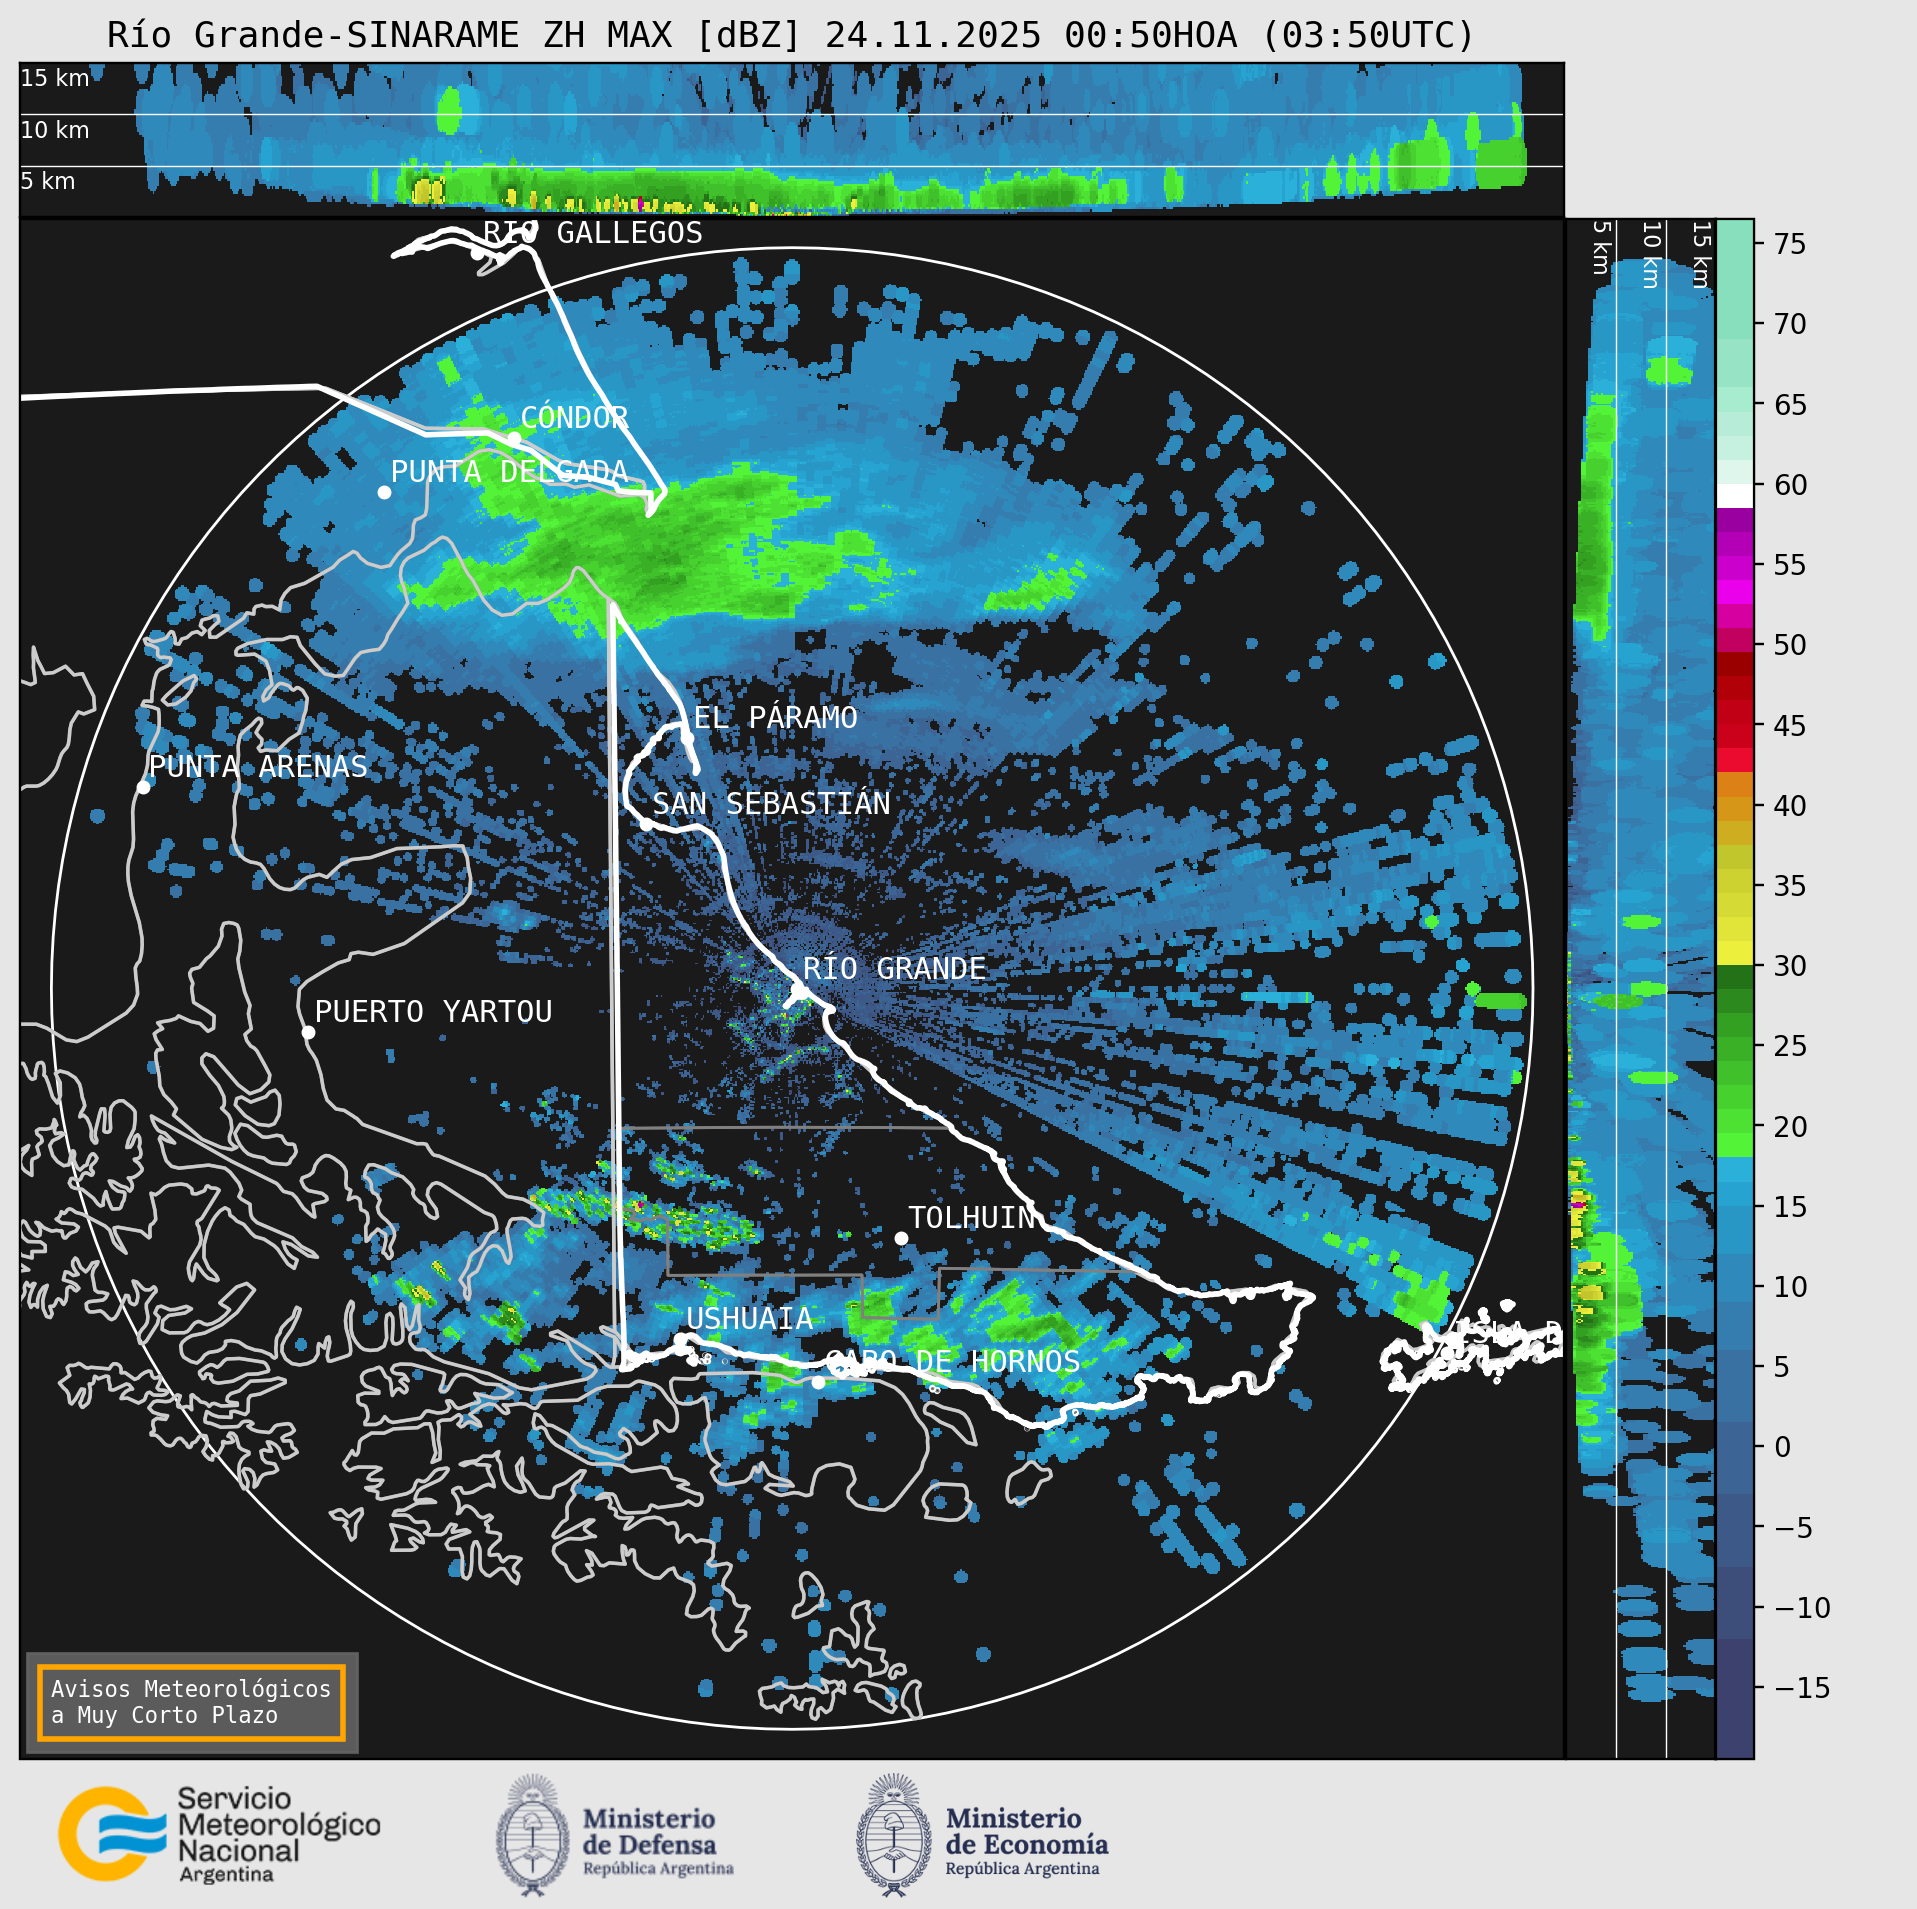This screenshot has height=1909, width=1917.
Task: Click the PUERTO YARTOU label
Action: tap(433, 1011)
